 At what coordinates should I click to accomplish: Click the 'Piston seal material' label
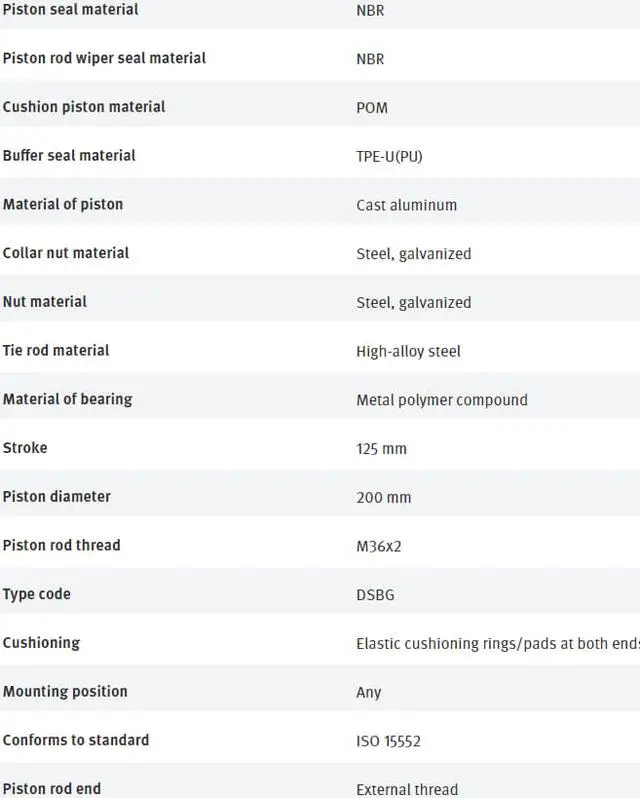click(70, 10)
